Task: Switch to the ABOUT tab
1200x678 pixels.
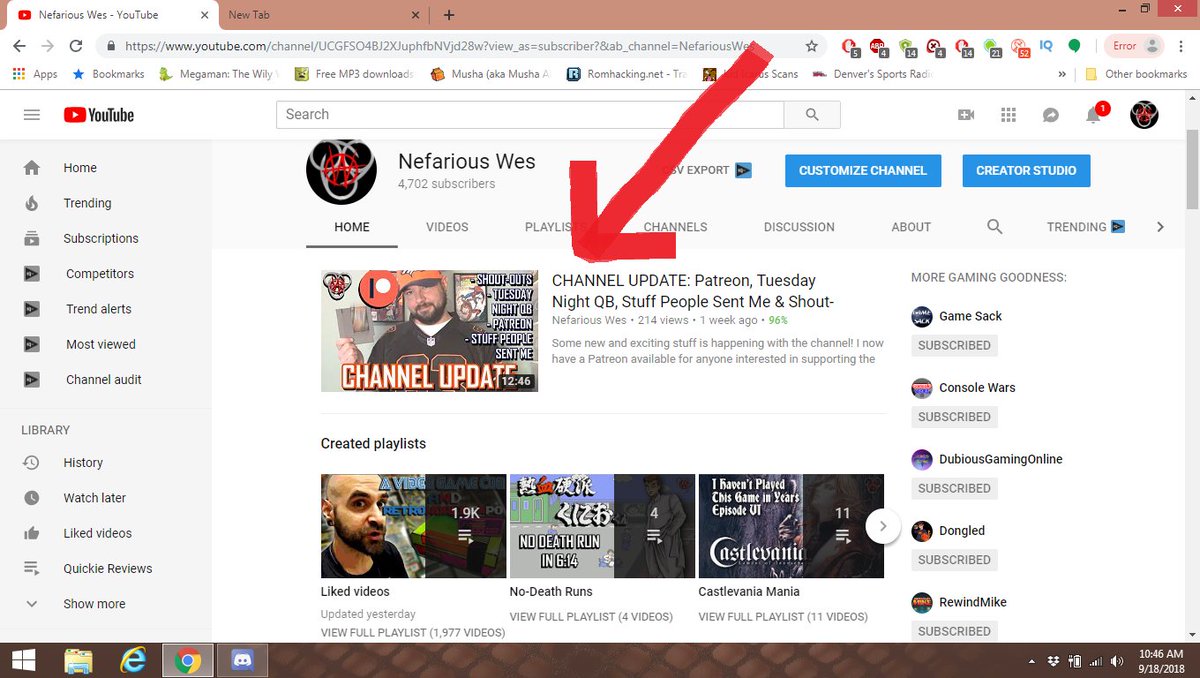Action: [911, 227]
